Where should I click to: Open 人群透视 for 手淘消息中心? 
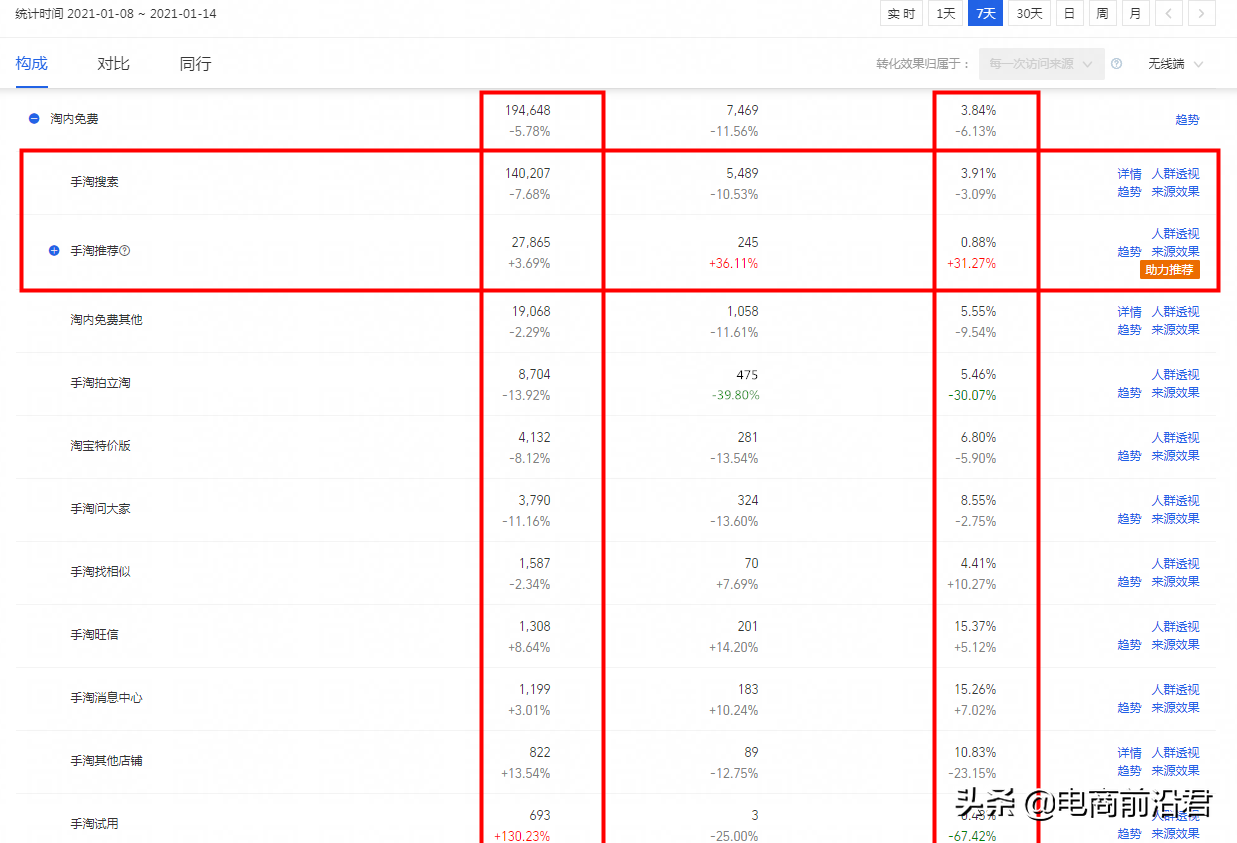point(1175,690)
